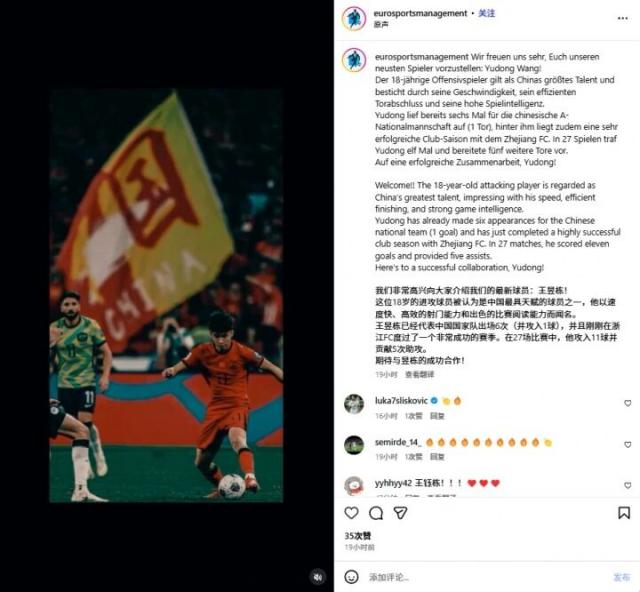Like yyhhyy42's comment
Screen dimensions: 640x592
628,485
